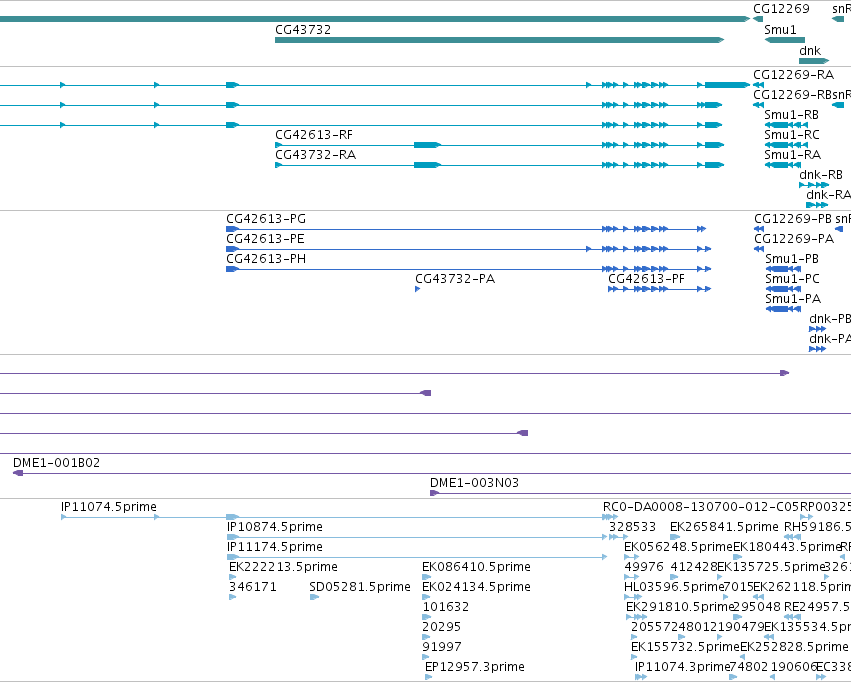The image size is (851, 682).
Task: Click the CG42613-PH protein label
Action: click(x=266, y=259)
